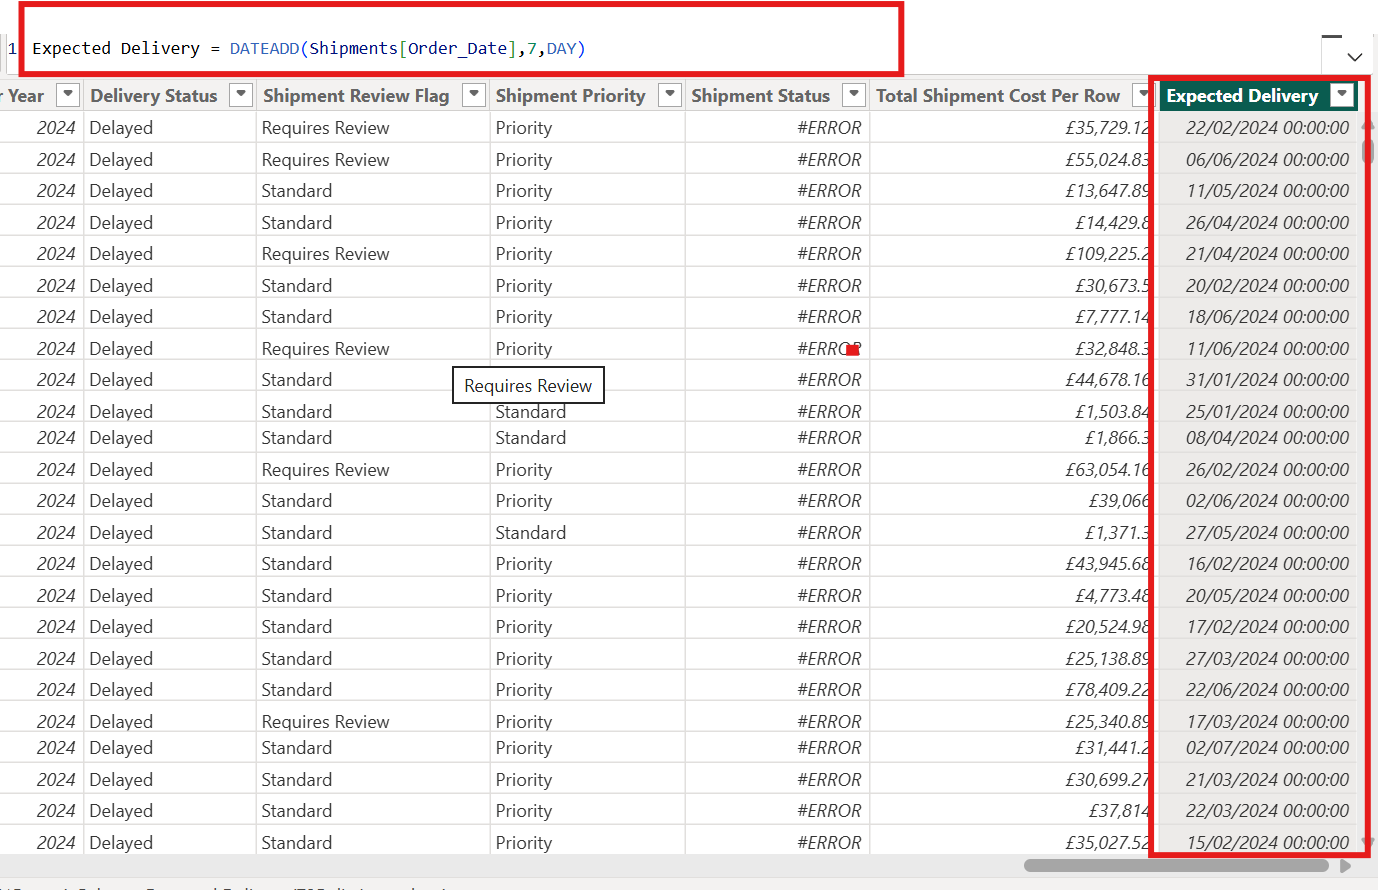This screenshot has height=890, width=1378.
Task: Click the cost cell £55,024.83
Action: [1107, 159]
